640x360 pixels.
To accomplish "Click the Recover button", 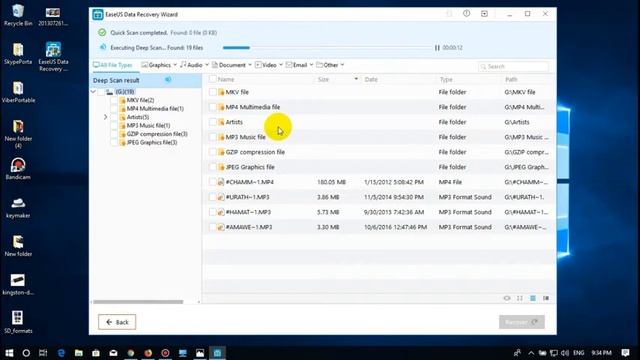I will pos(522,322).
